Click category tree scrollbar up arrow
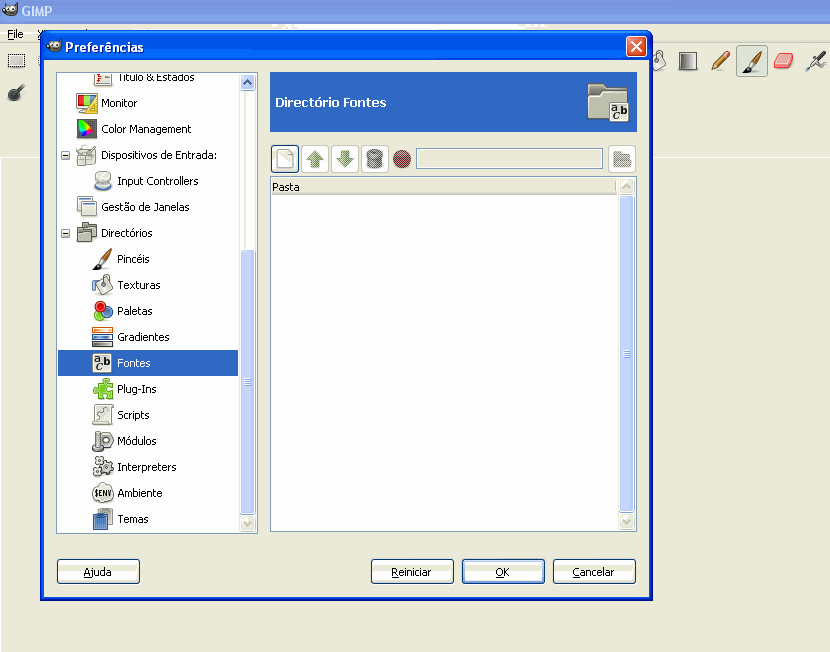Image resolution: width=830 pixels, height=652 pixels. tap(247, 83)
